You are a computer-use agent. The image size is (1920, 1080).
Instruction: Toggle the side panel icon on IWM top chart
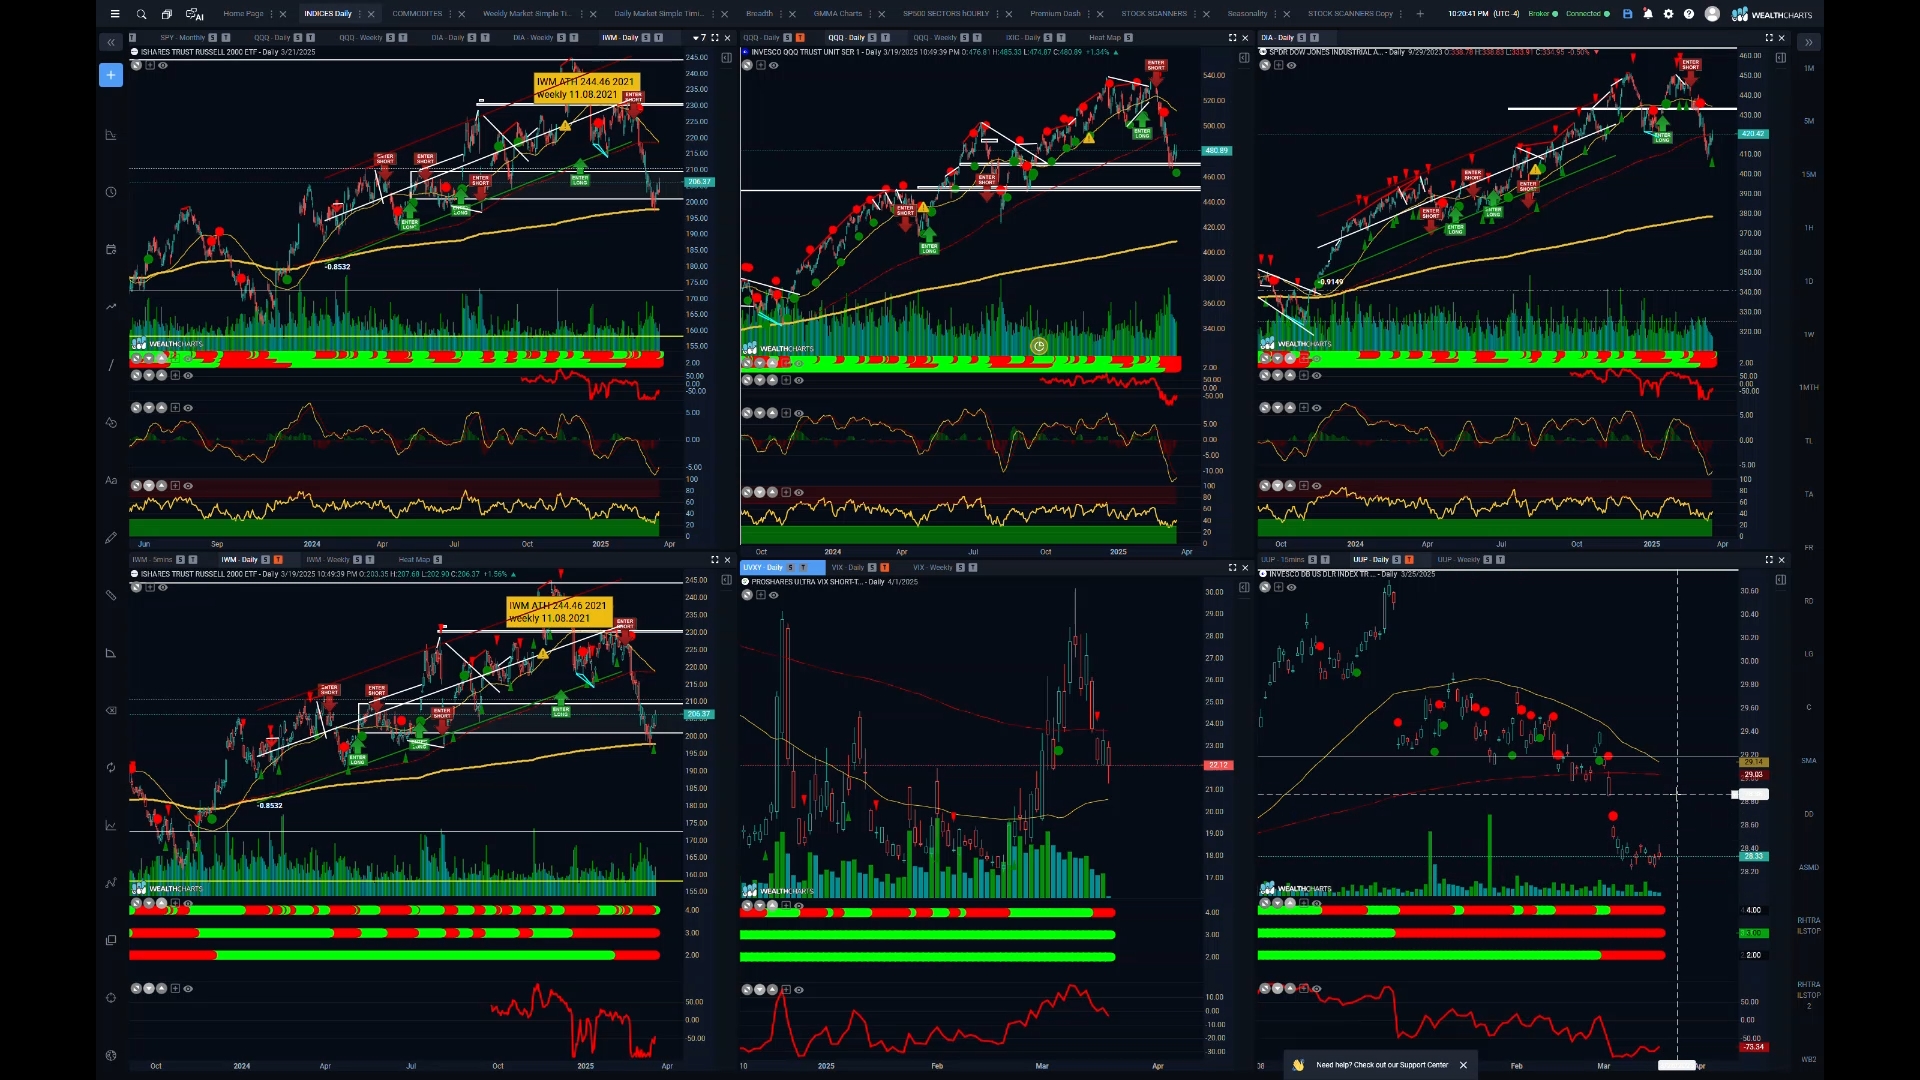click(726, 58)
